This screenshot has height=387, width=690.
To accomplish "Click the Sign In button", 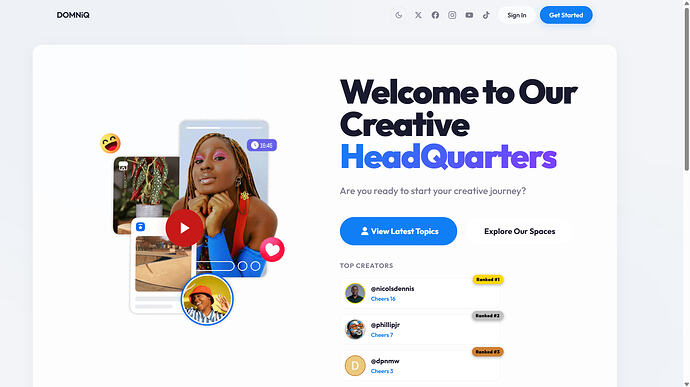I will [x=517, y=15].
